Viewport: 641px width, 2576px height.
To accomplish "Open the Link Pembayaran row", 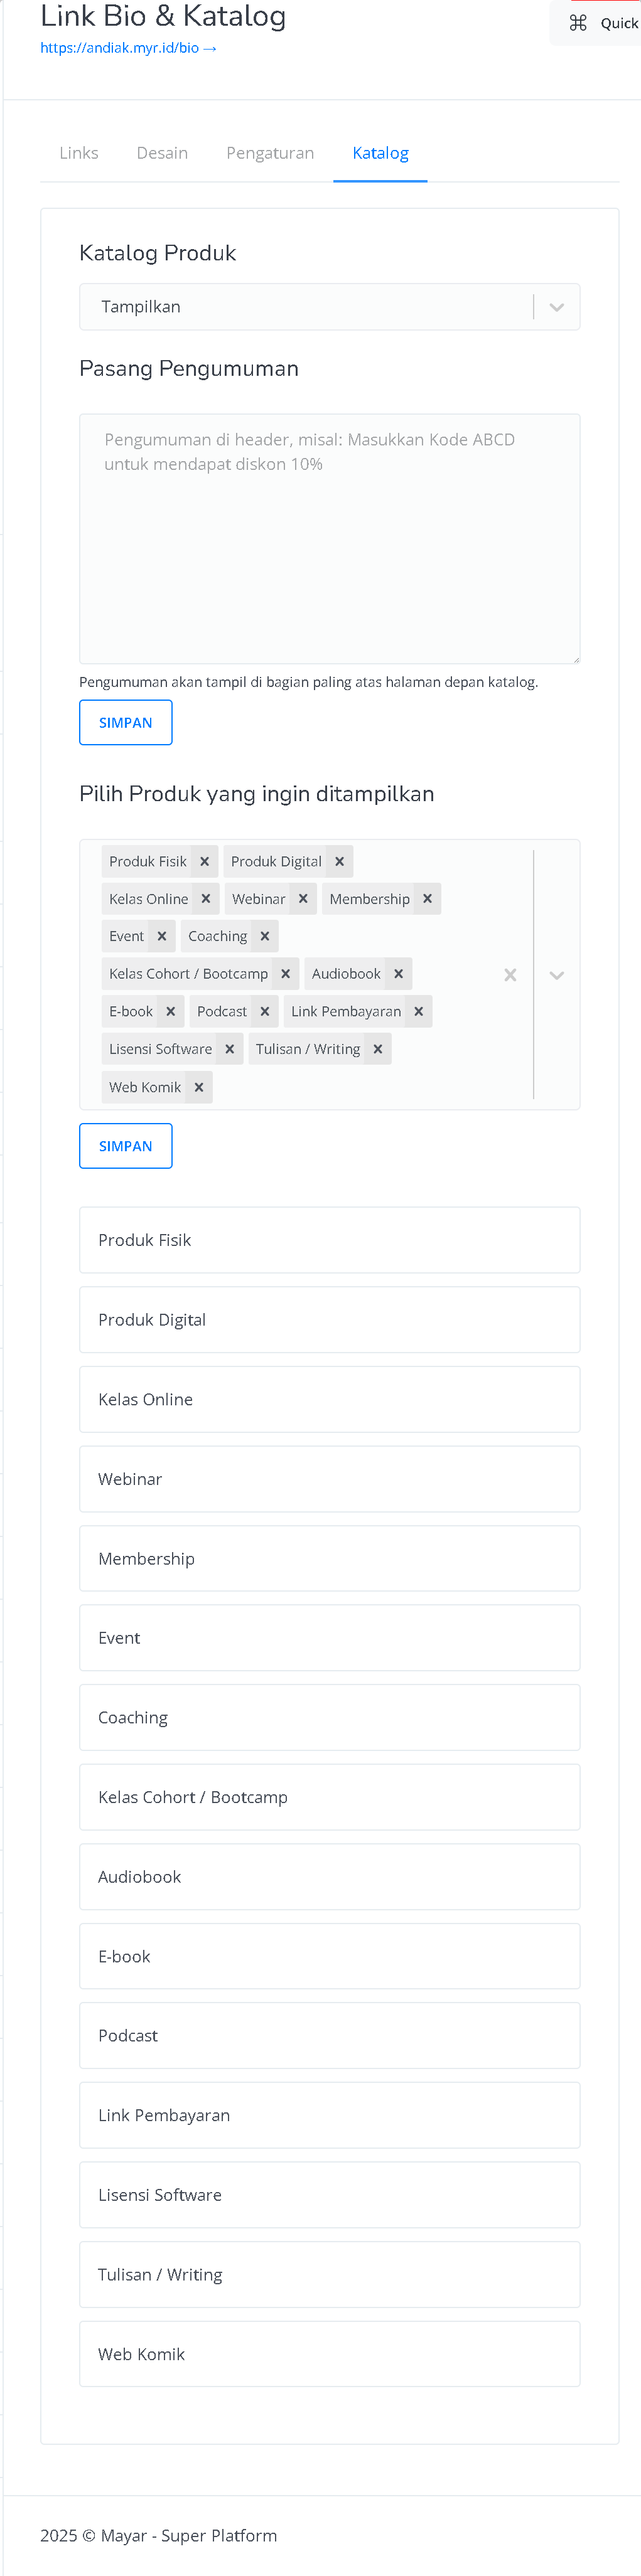I will point(329,2115).
